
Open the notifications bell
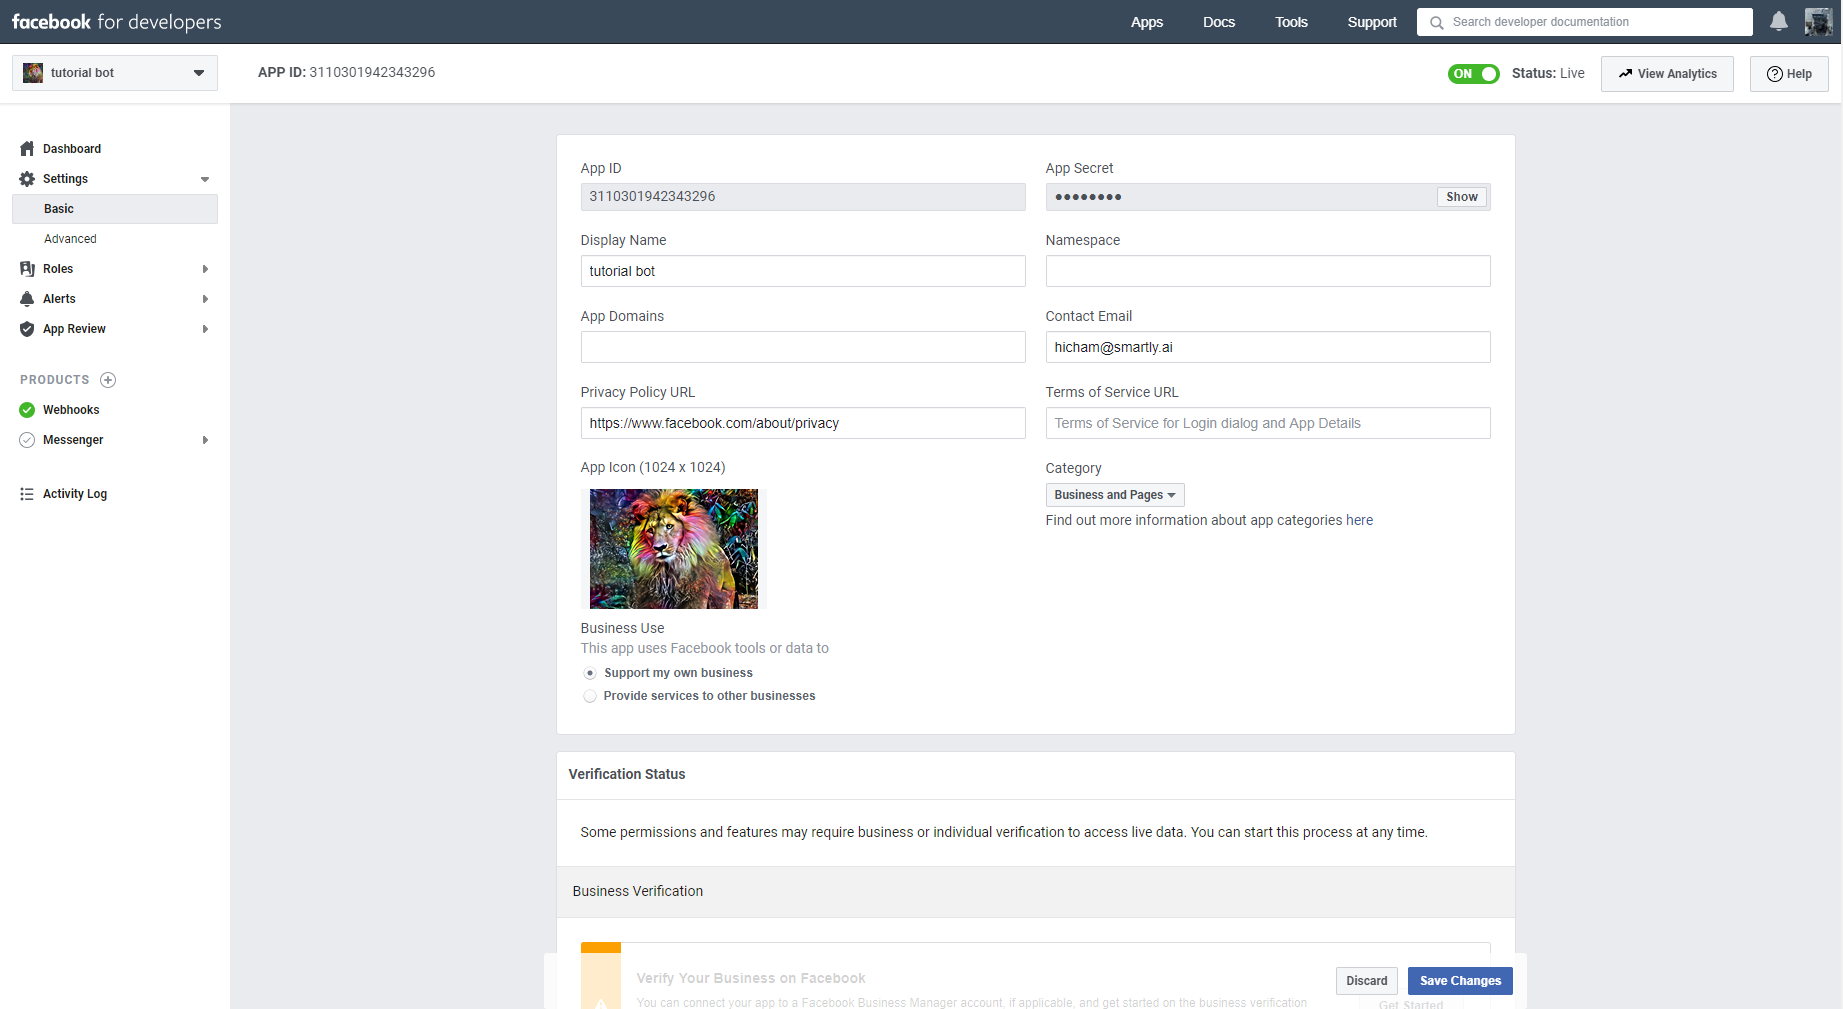(x=1779, y=21)
